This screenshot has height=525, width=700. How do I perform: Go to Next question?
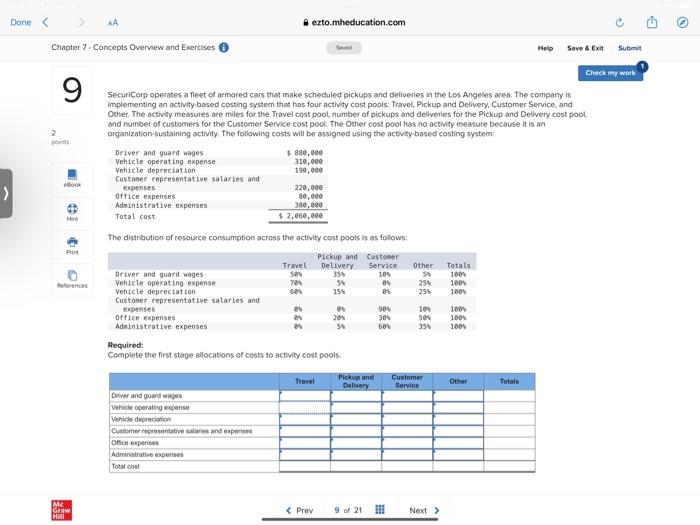click(424, 510)
